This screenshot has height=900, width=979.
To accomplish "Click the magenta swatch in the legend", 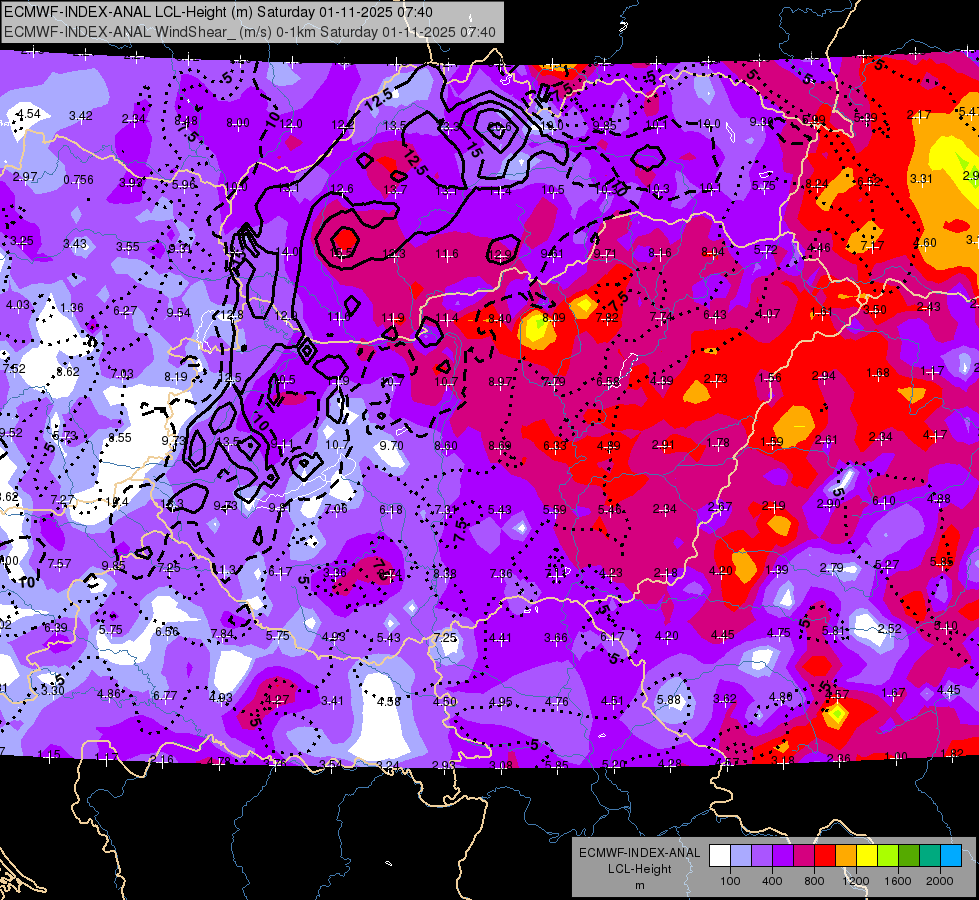I will (x=804, y=856).
